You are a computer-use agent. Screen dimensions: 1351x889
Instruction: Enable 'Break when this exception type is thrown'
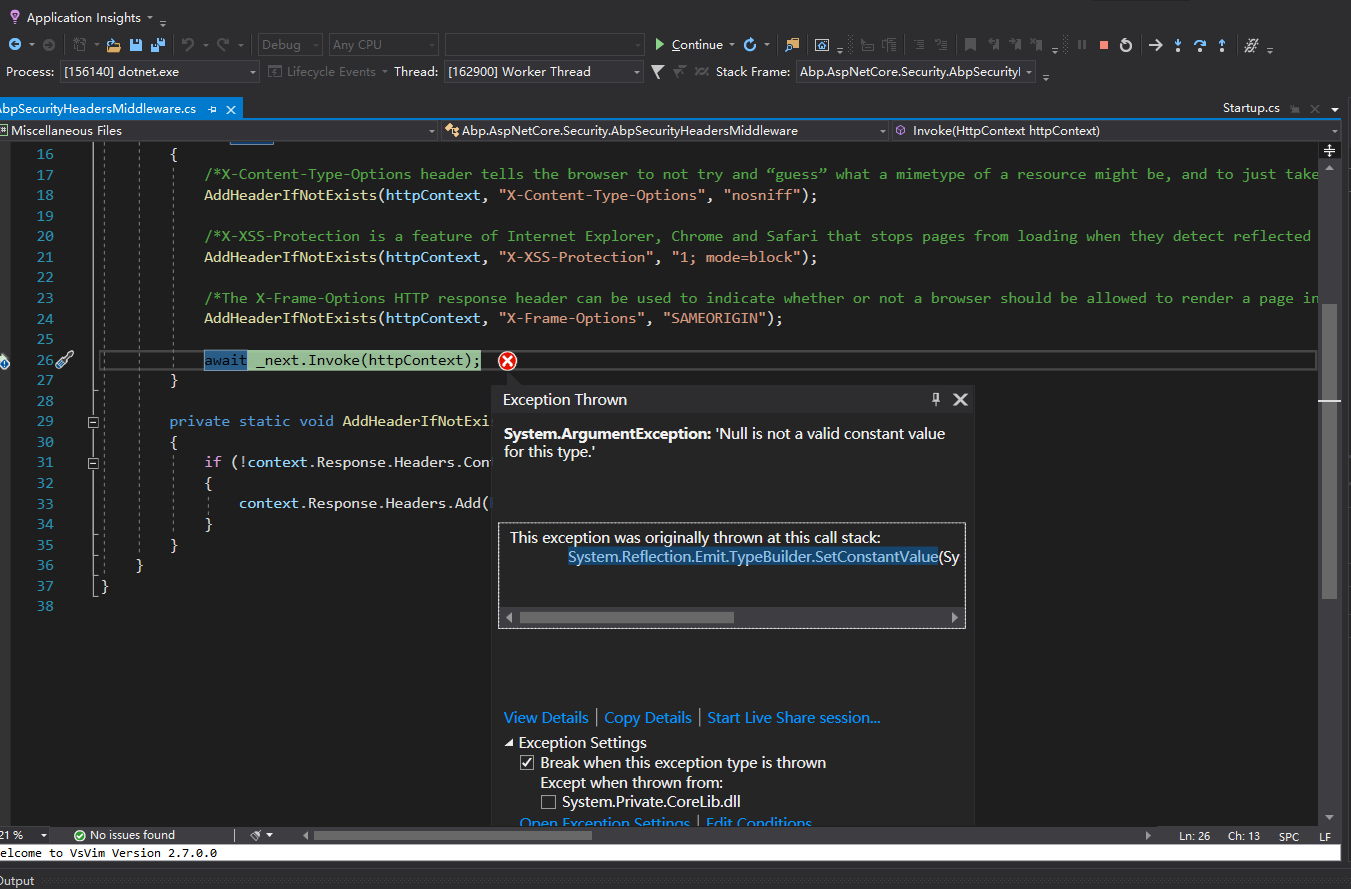click(527, 762)
